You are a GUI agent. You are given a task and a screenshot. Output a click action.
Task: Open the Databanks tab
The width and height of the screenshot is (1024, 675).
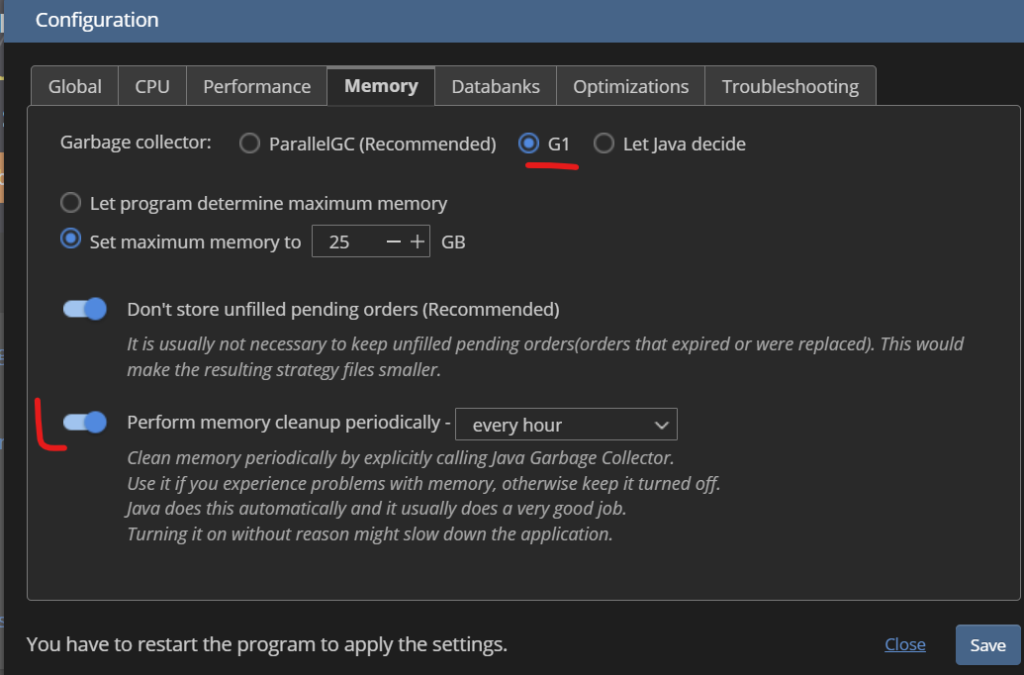495,87
